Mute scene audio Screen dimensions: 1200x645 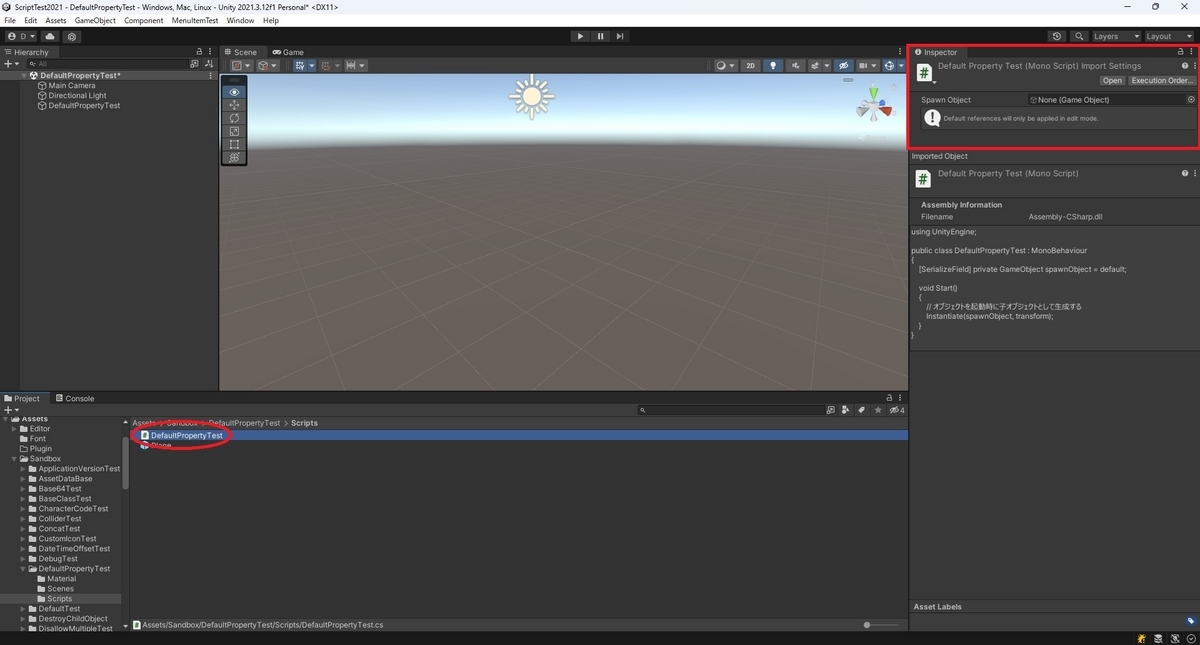[x=796, y=65]
